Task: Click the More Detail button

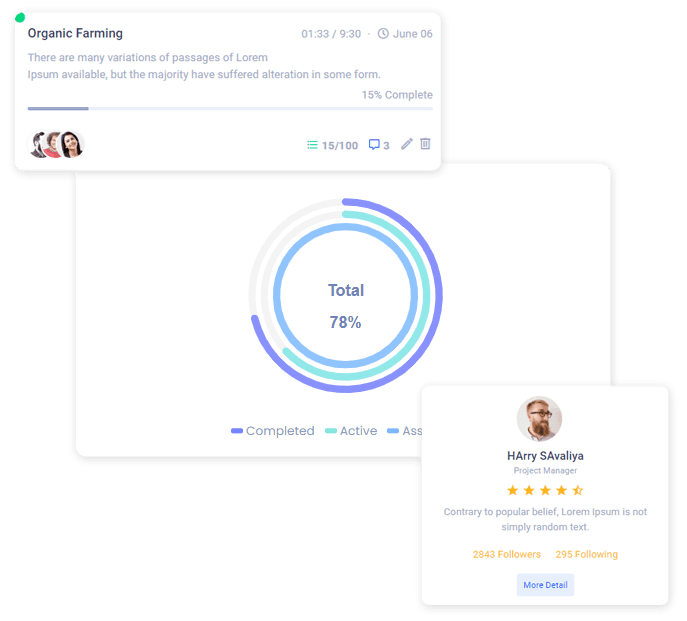Action: [x=545, y=585]
